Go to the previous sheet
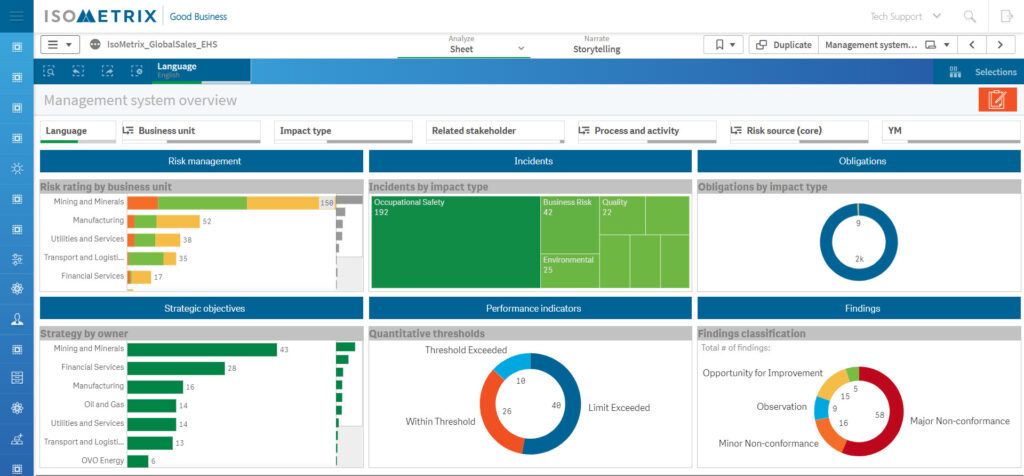The height and width of the screenshot is (476, 1024). click(x=972, y=44)
